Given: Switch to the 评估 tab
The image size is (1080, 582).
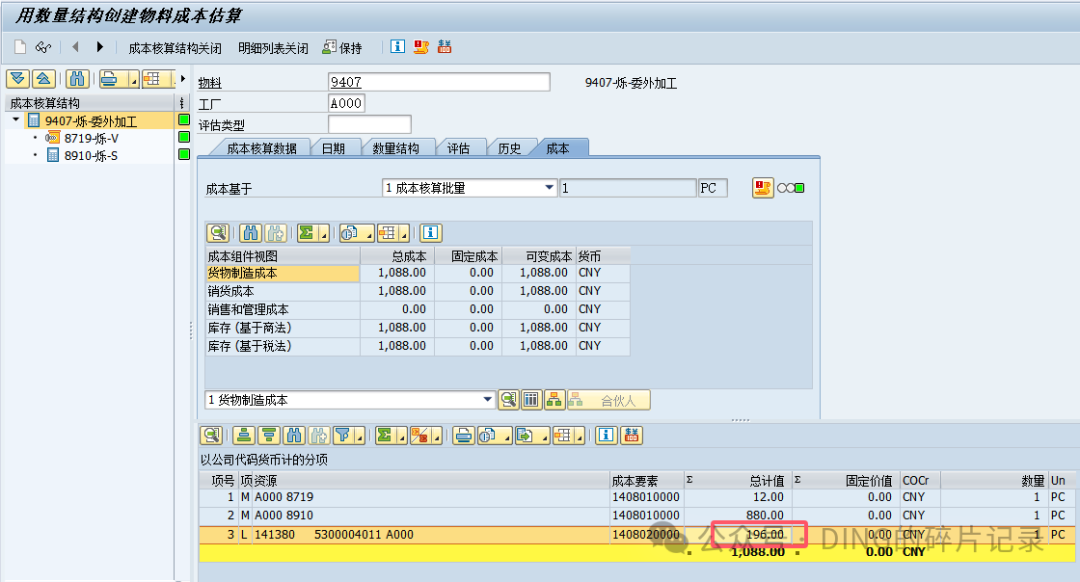Looking at the screenshot, I should coord(458,148).
